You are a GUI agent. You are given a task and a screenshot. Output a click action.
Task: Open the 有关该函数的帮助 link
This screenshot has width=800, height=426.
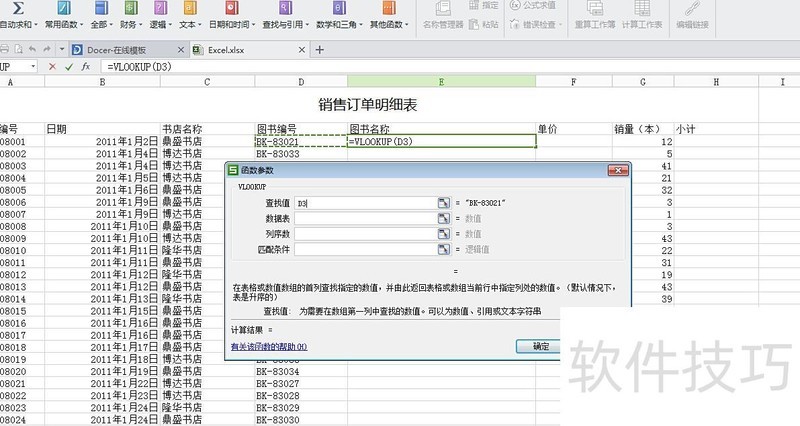pyautogui.click(x=269, y=347)
